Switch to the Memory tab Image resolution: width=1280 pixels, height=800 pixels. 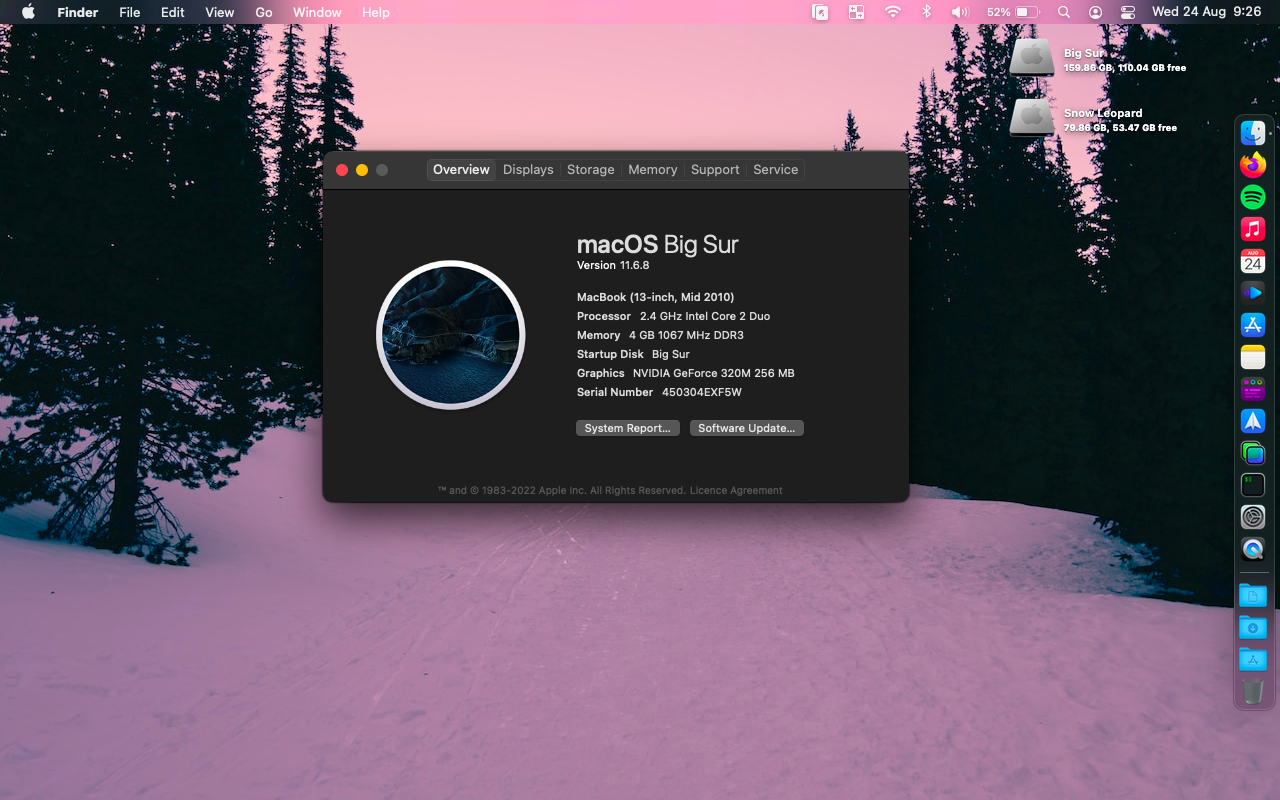click(x=653, y=170)
